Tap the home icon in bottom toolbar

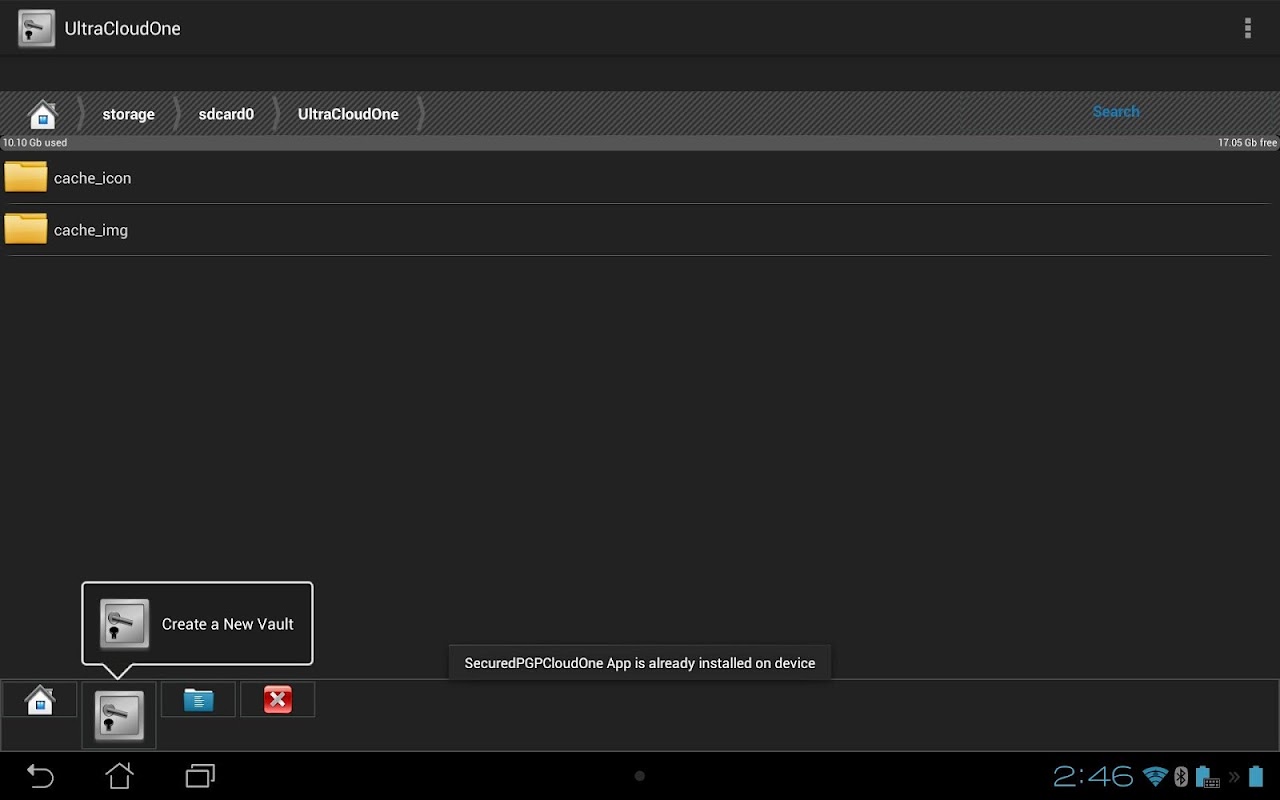point(39,700)
